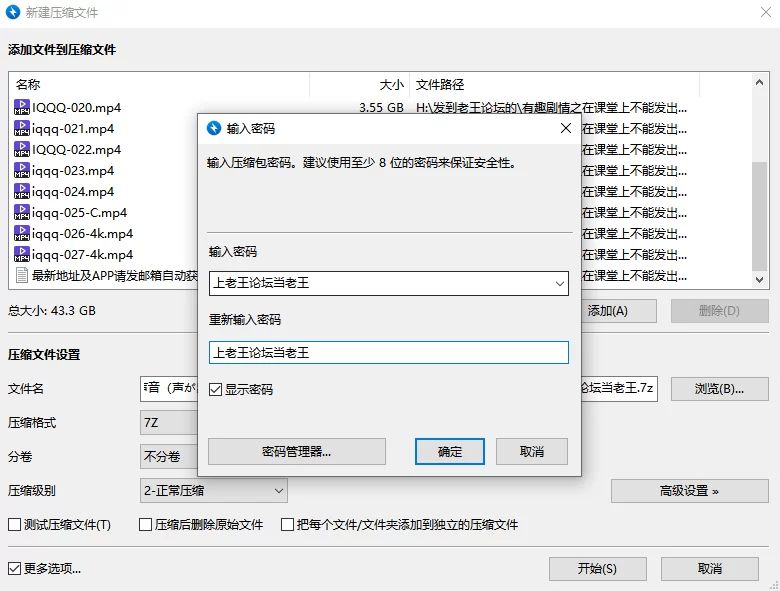Image resolution: width=780 pixels, height=591 pixels.
Task: Select file iqqq-024.mp4
Action: (73, 192)
